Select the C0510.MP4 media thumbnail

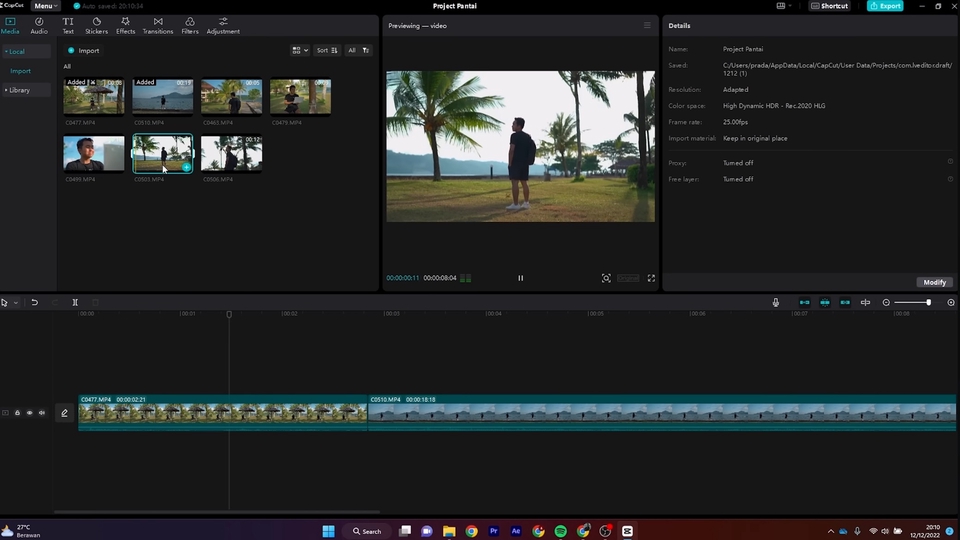point(163,96)
